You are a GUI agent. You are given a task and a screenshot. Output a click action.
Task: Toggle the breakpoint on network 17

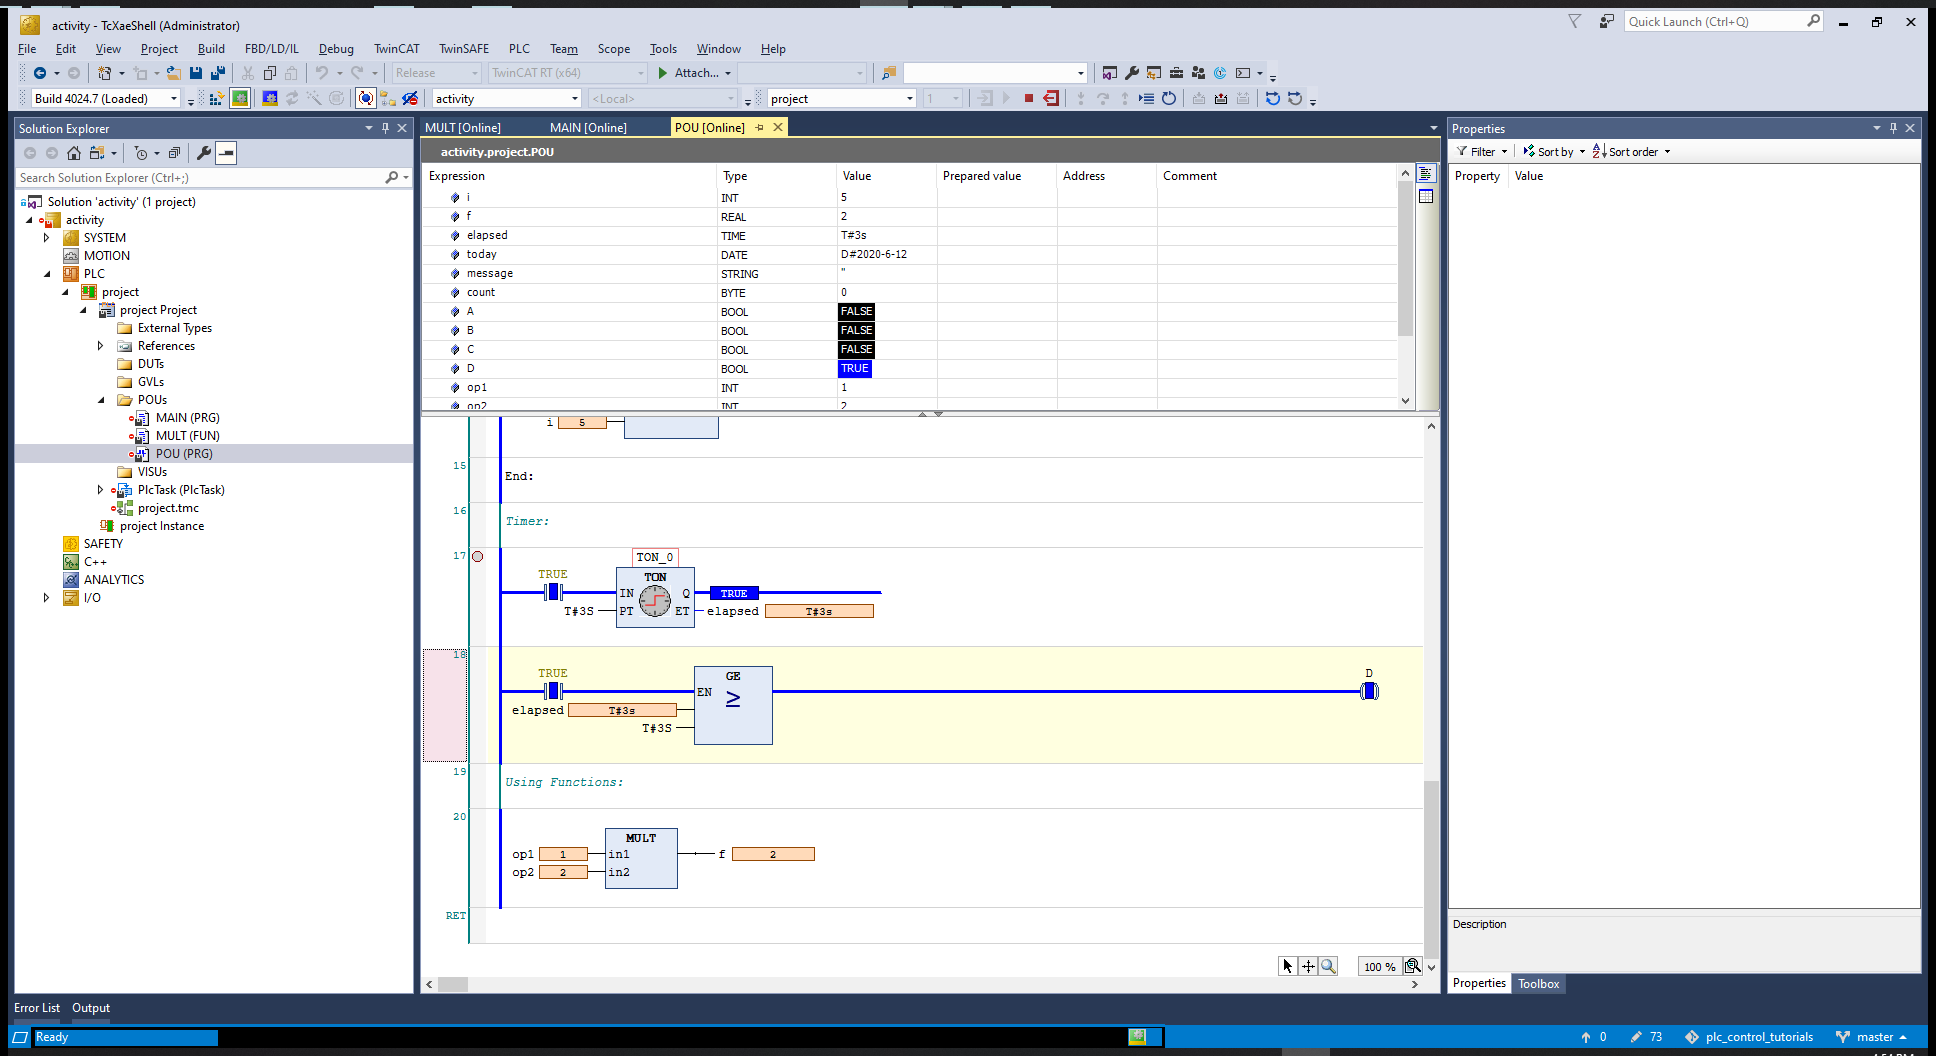tap(478, 556)
